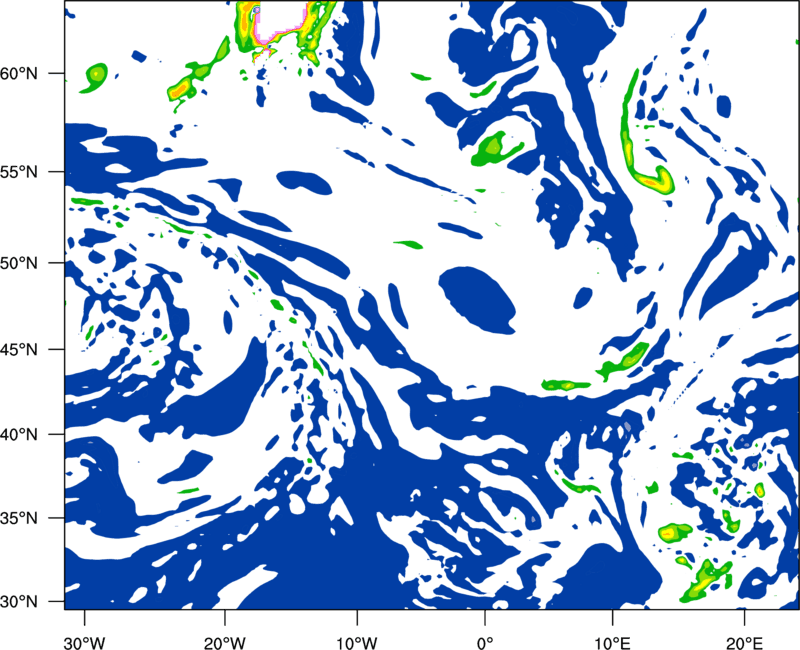This screenshot has height=650, width=800.
Task: Click the large blue oval near 48°N
Action: (477, 300)
